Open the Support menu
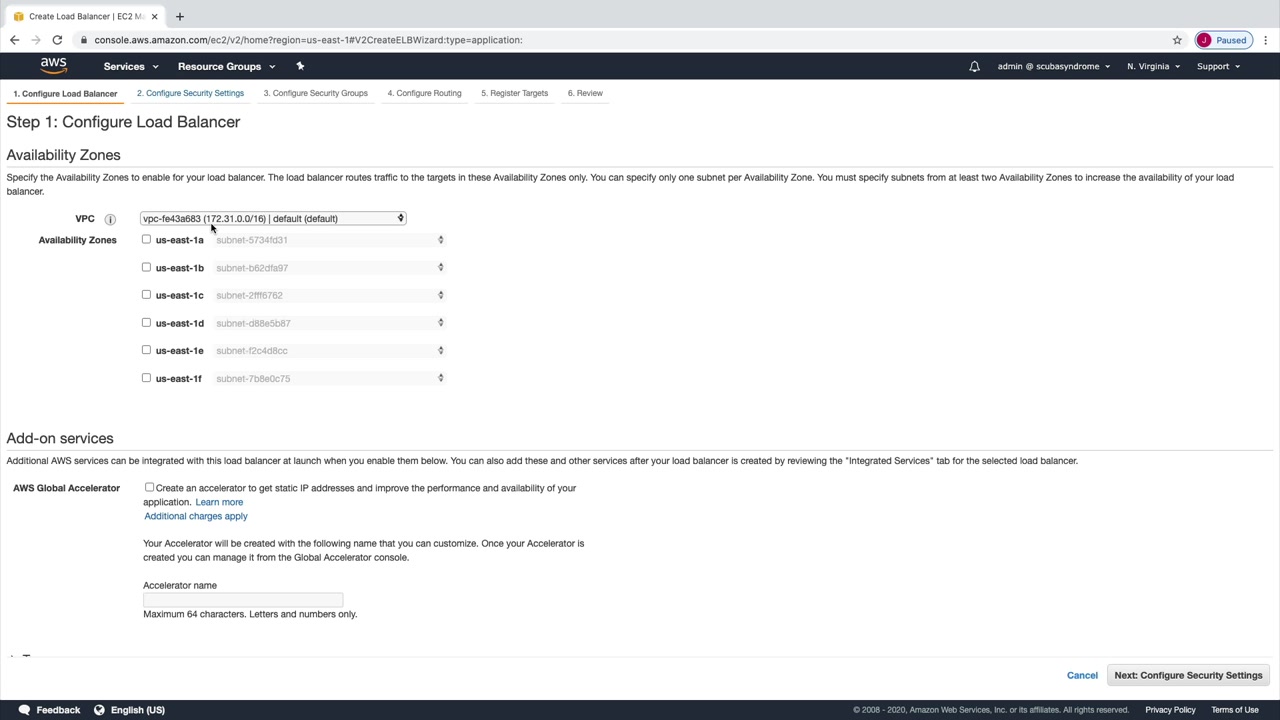Screen dimensions: 1280x720 tap(1218, 67)
